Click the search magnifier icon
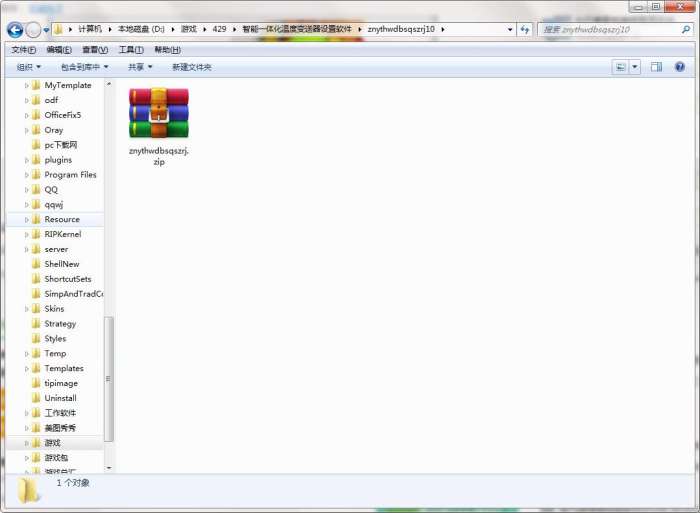 686,29
